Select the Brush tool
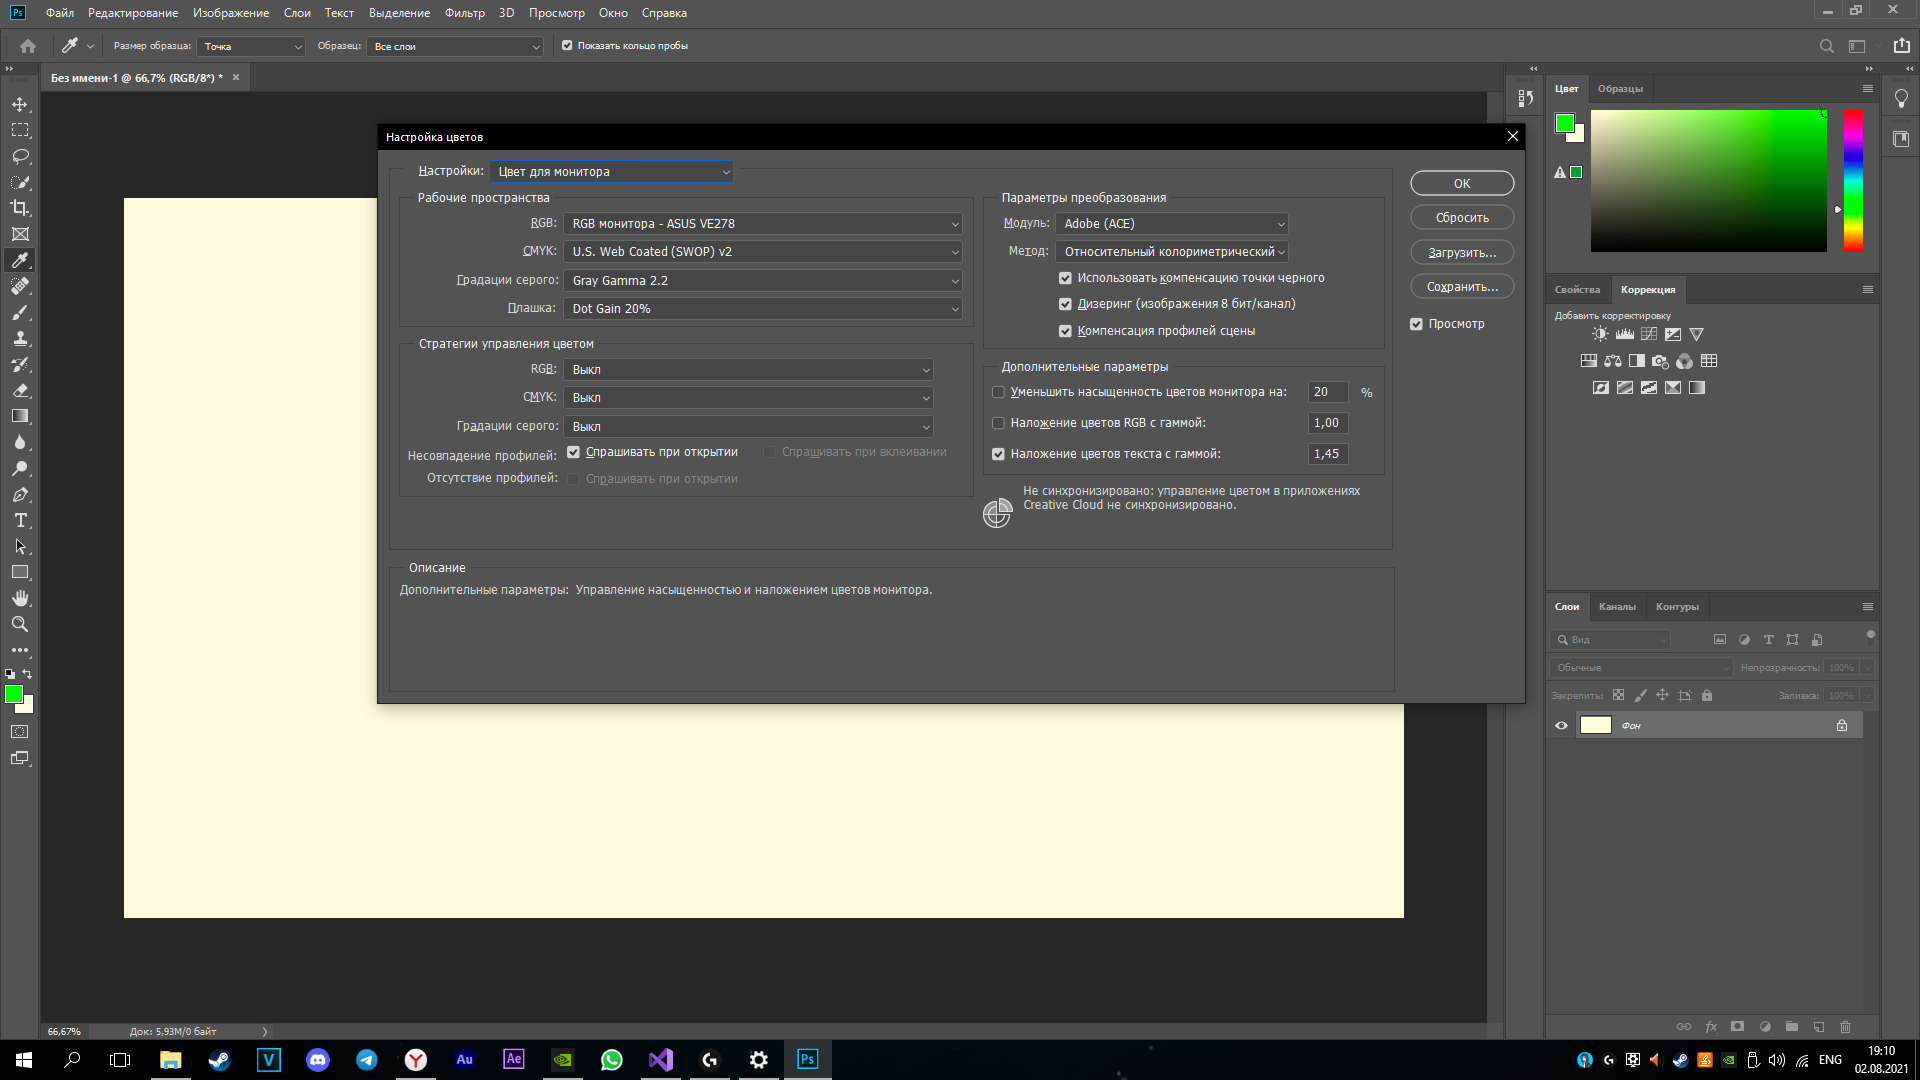The width and height of the screenshot is (1920, 1080). click(20, 312)
